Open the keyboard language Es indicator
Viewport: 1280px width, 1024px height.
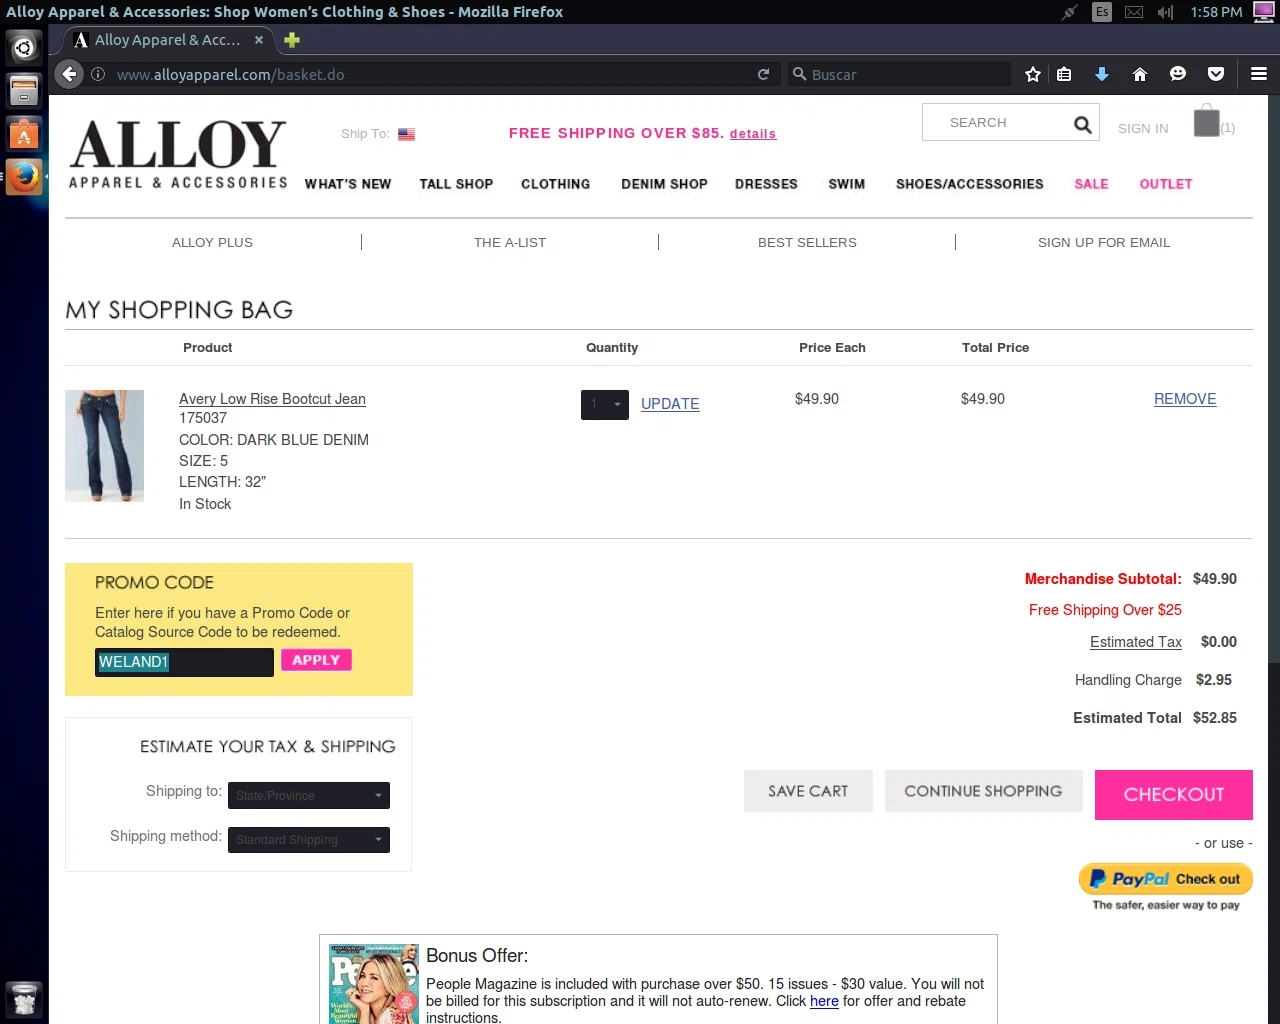tap(1102, 12)
